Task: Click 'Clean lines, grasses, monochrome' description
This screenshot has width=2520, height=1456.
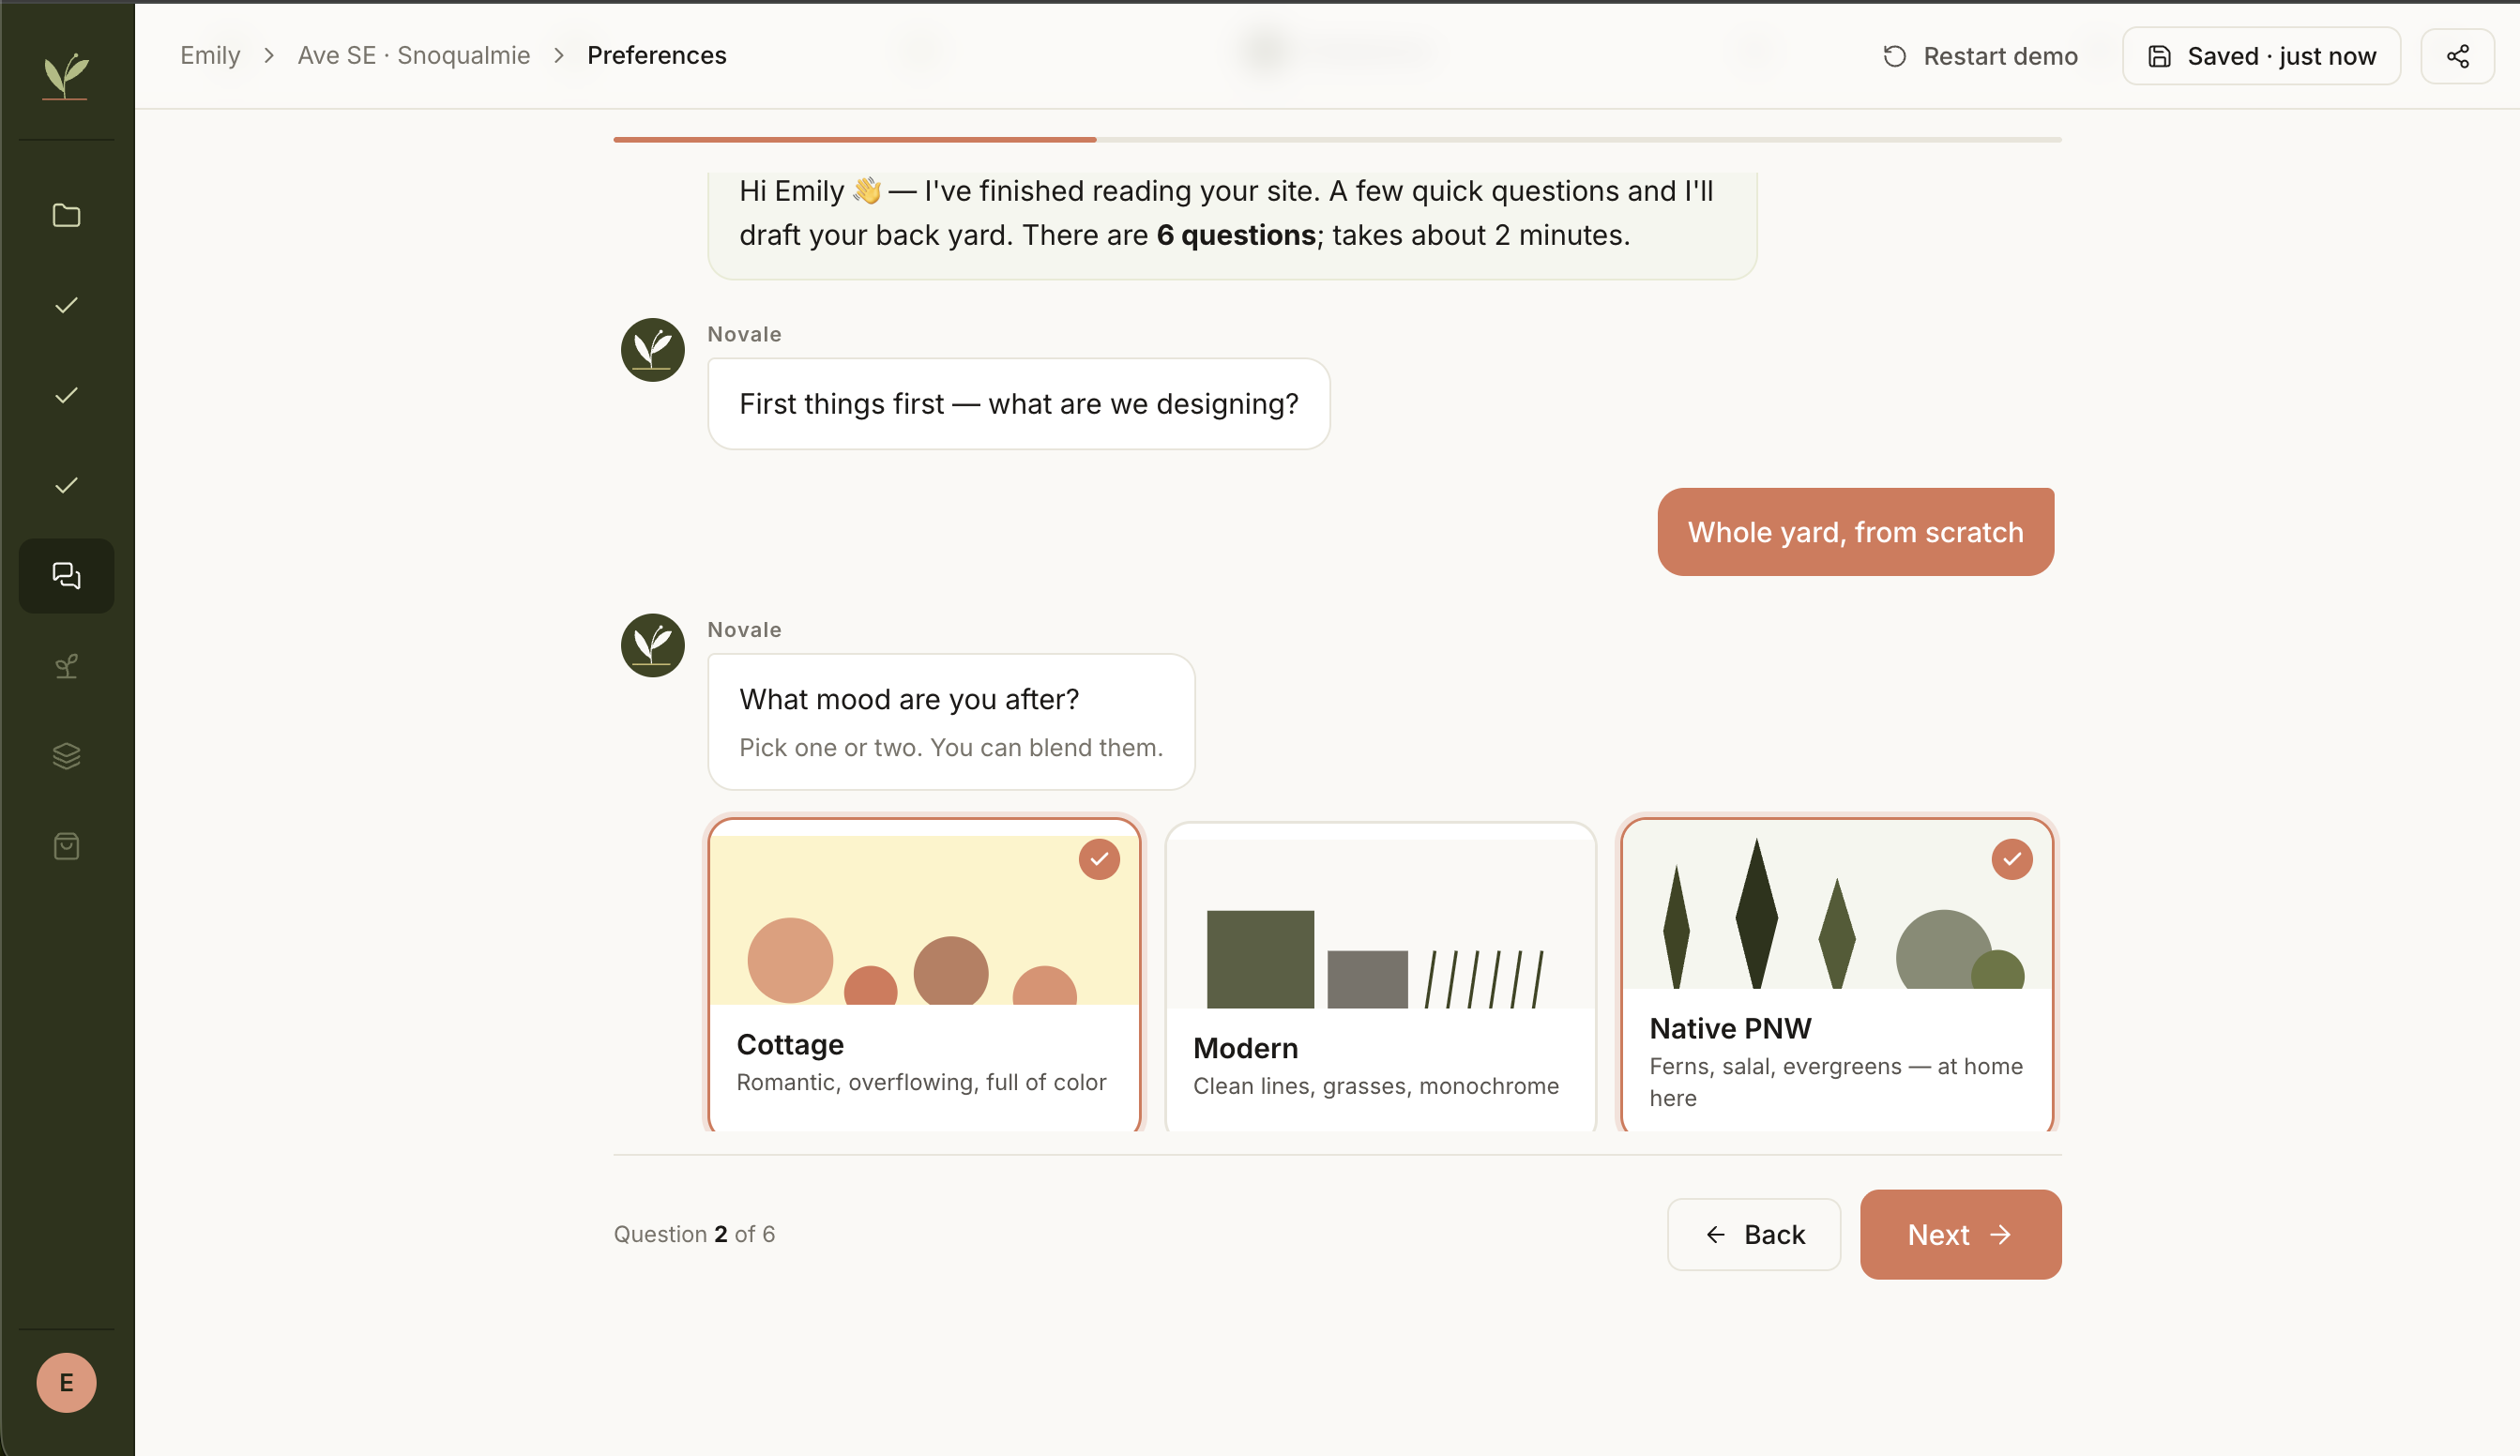Action: (x=1375, y=1086)
